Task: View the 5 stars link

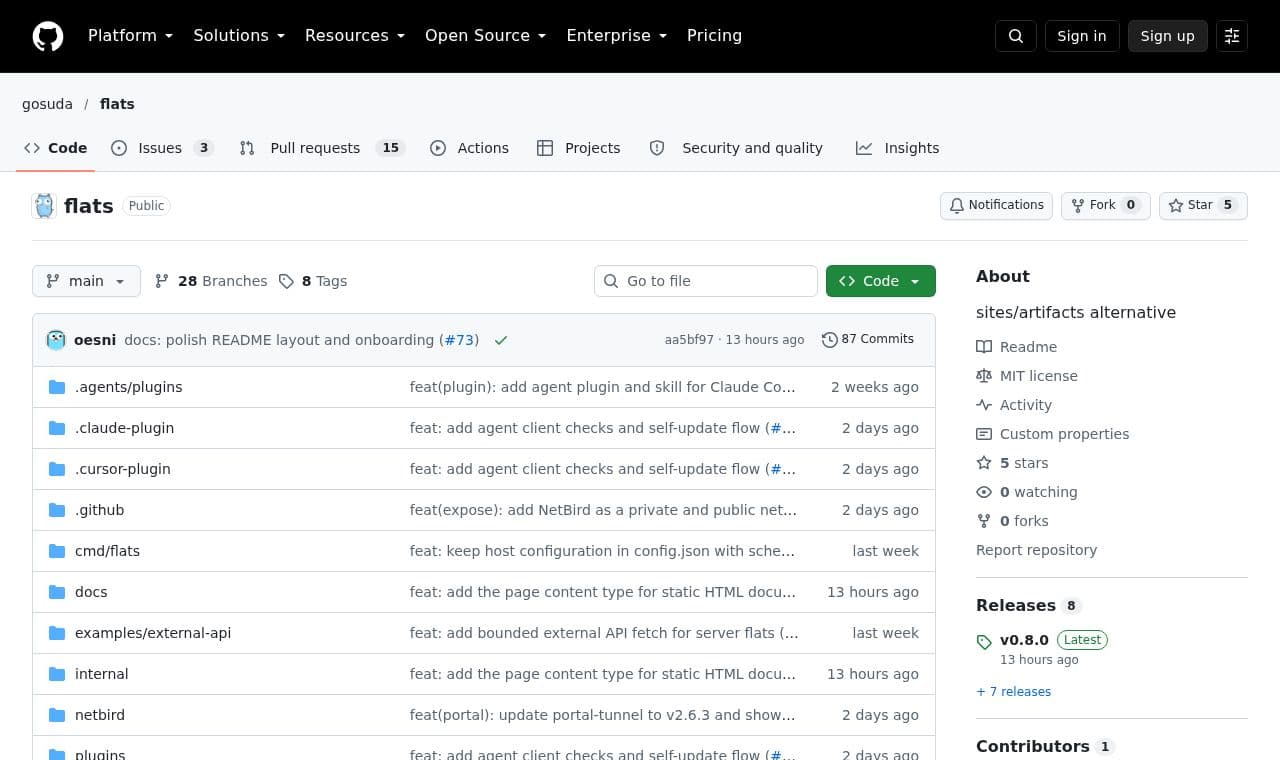Action: pos(1012,463)
